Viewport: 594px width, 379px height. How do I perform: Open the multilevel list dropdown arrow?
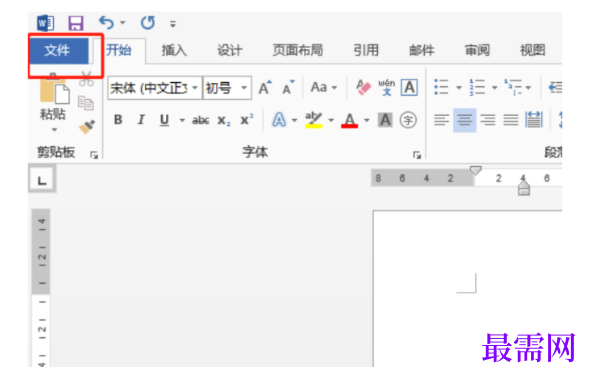click(528, 88)
